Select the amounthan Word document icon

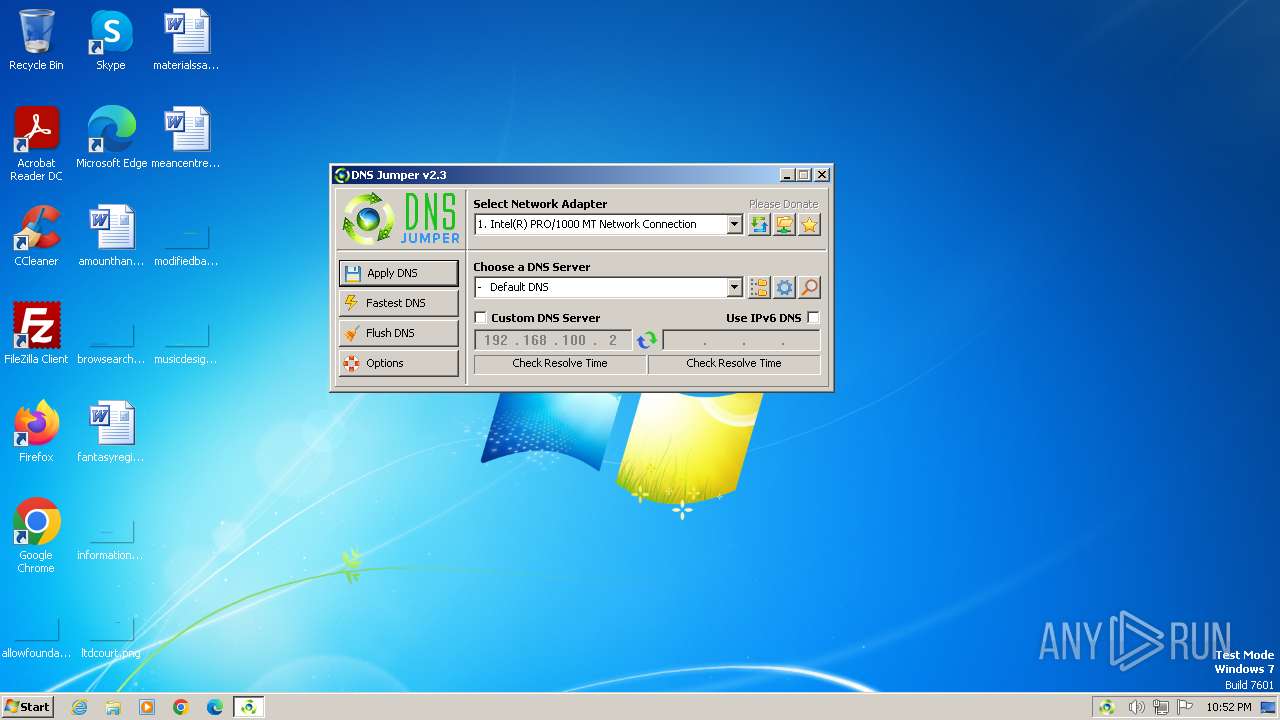click(111, 236)
